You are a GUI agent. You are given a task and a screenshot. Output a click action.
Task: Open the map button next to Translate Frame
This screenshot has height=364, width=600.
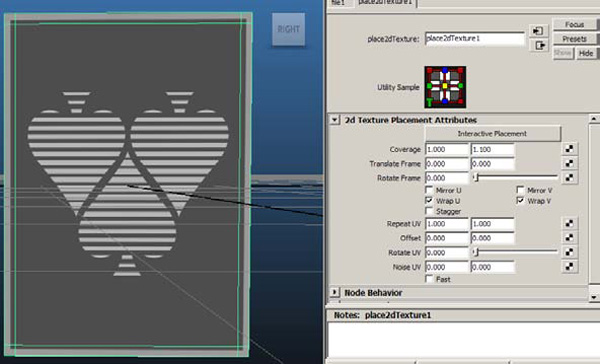(569, 163)
